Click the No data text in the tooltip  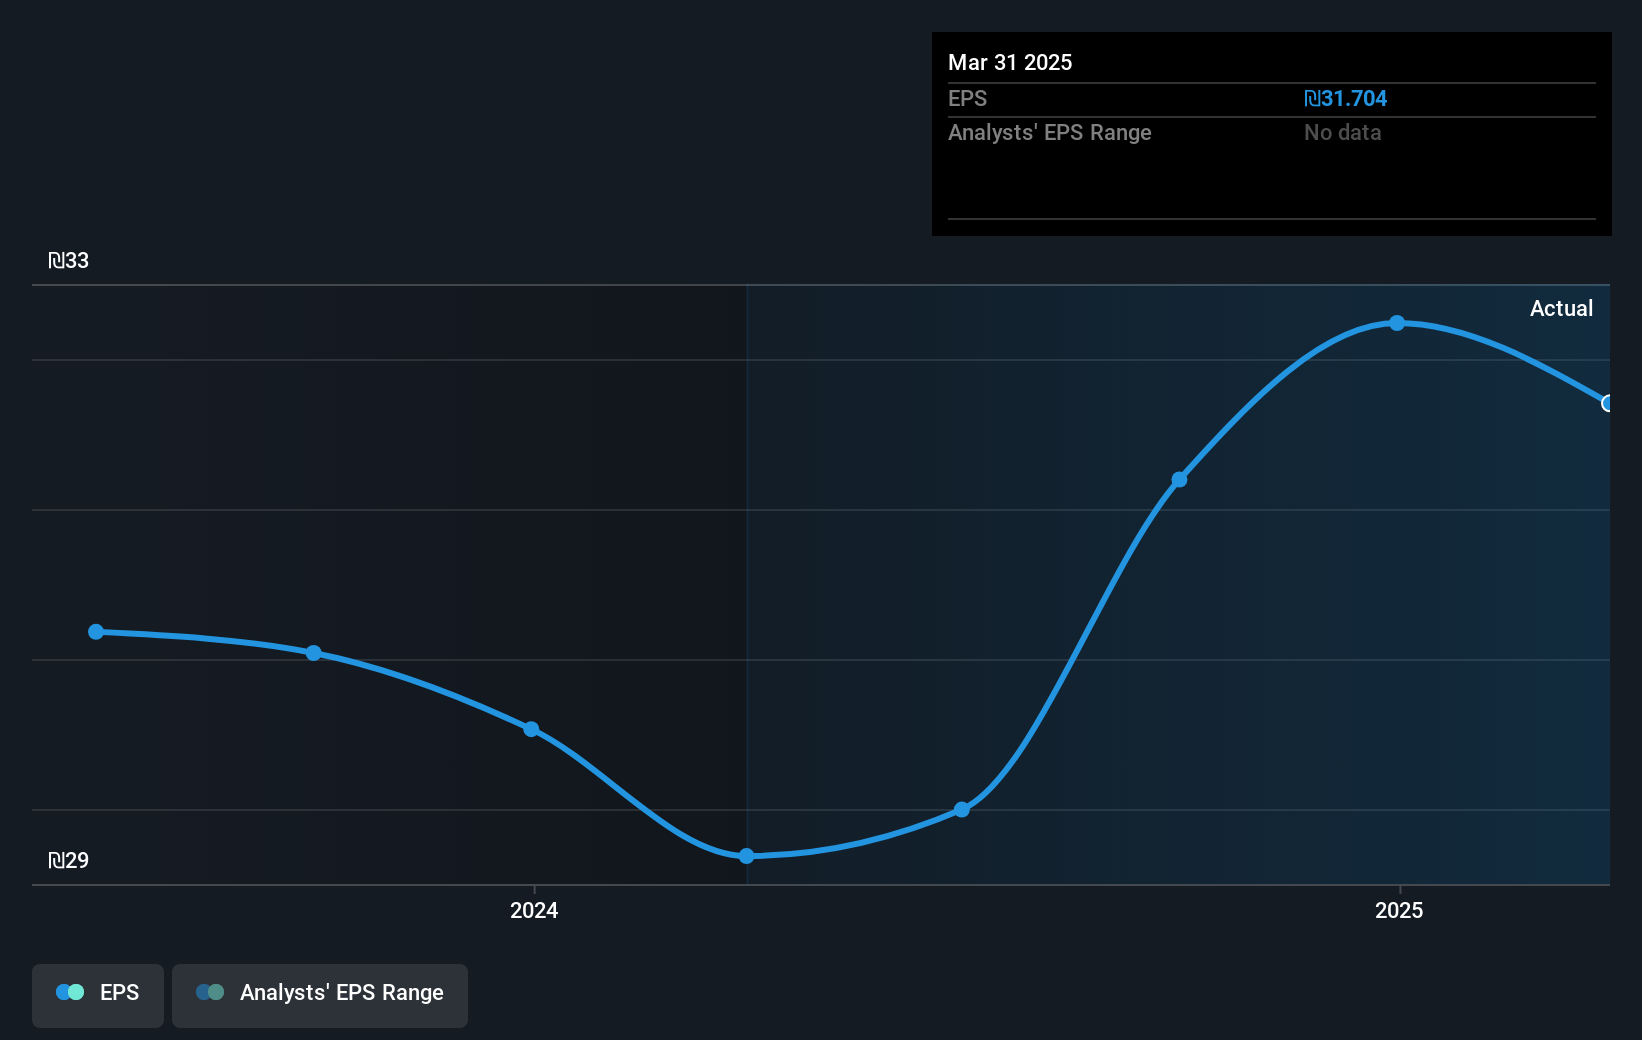(1342, 132)
